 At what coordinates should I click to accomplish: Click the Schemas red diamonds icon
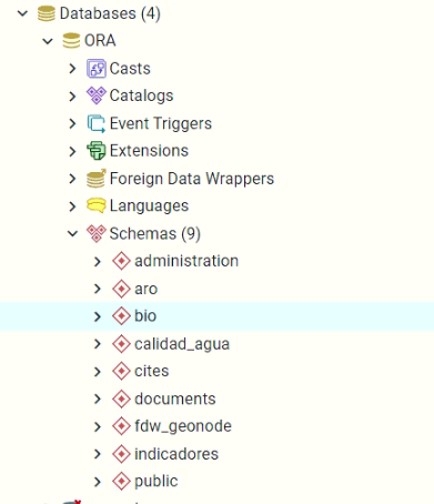[96, 233]
